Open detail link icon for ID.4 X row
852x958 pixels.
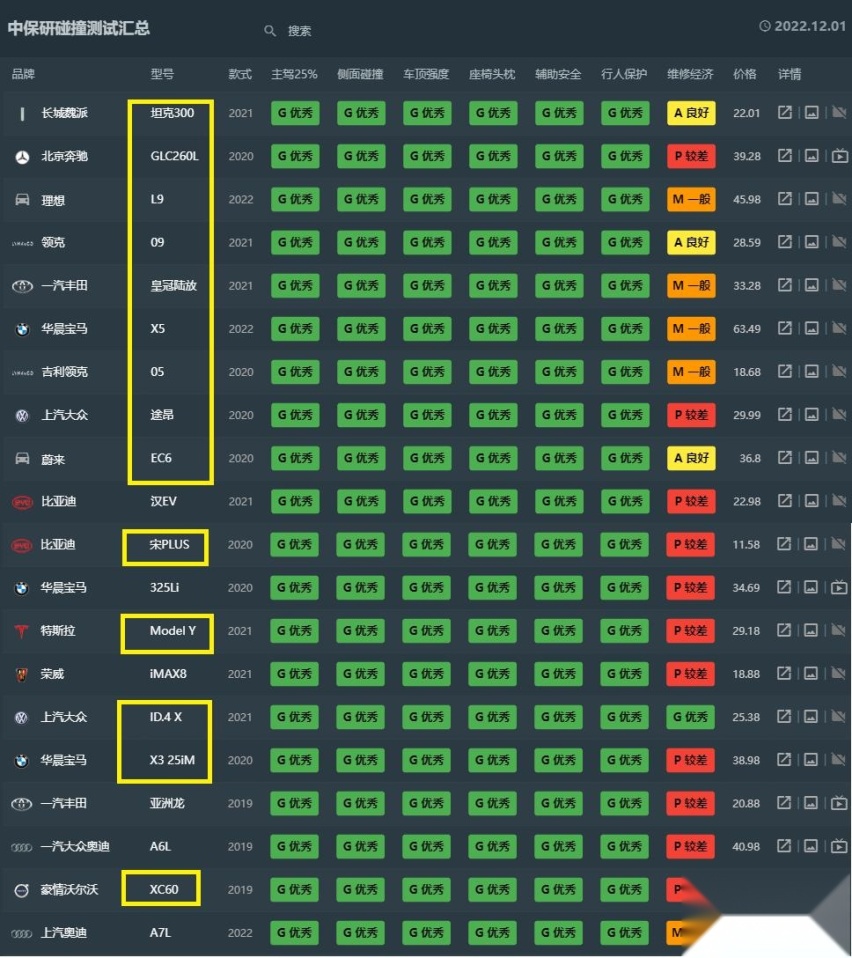click(784, 717)
